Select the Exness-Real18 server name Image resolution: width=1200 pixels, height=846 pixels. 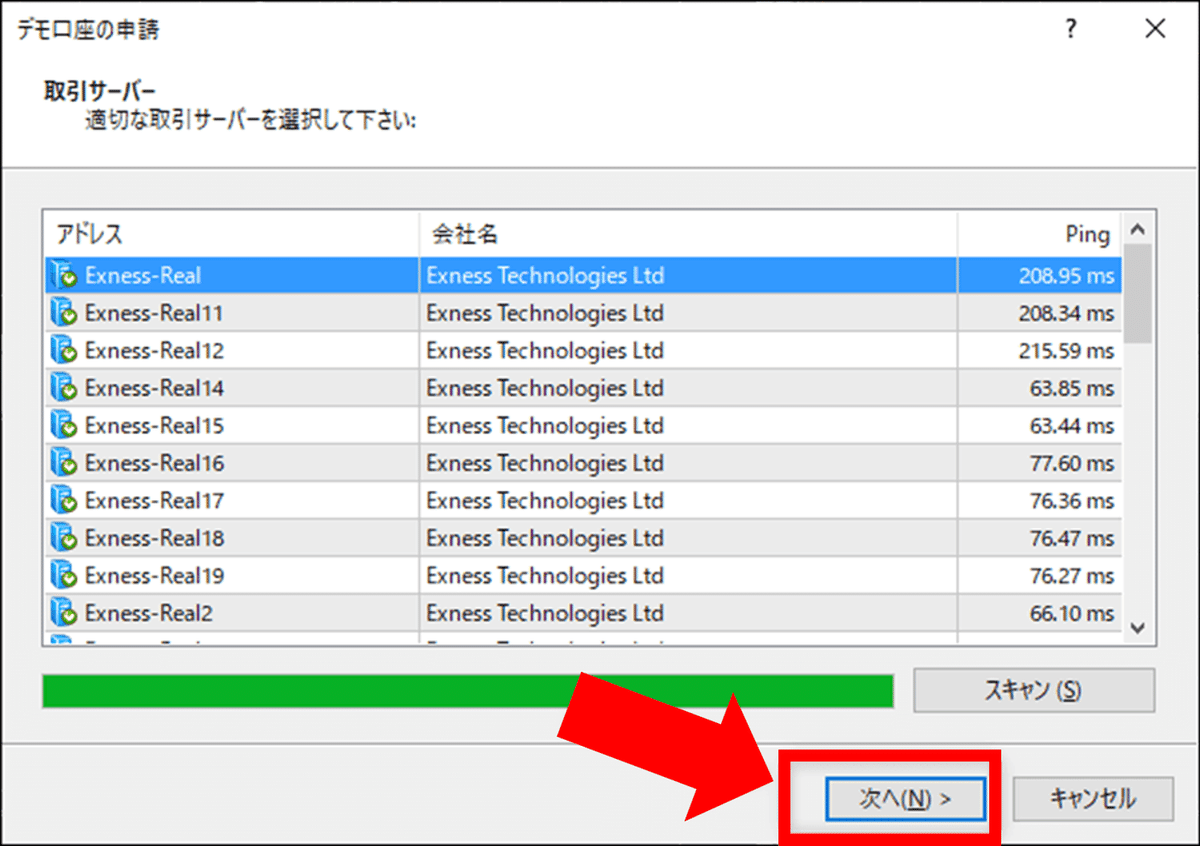[154, 538]
